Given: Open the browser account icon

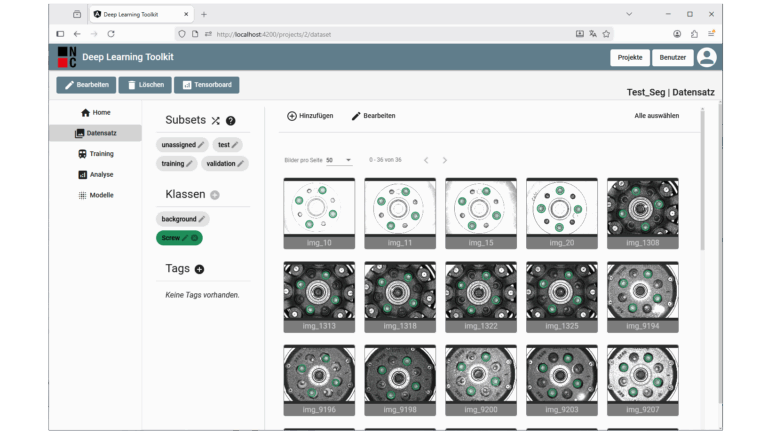Looking at the screenshot, I should click(677, 34).
